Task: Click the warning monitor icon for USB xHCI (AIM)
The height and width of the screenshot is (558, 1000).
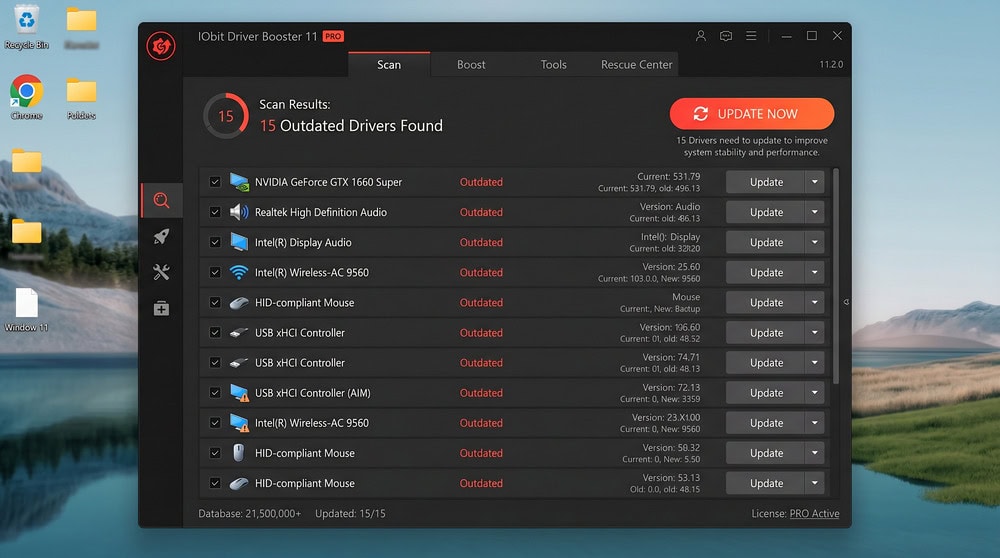Action: 239,393
